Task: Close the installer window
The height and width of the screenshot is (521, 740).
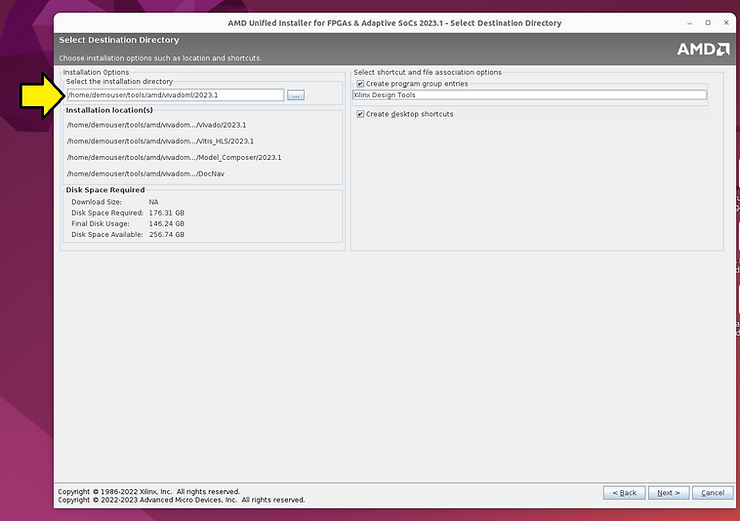Action: [x=726, y=23]
